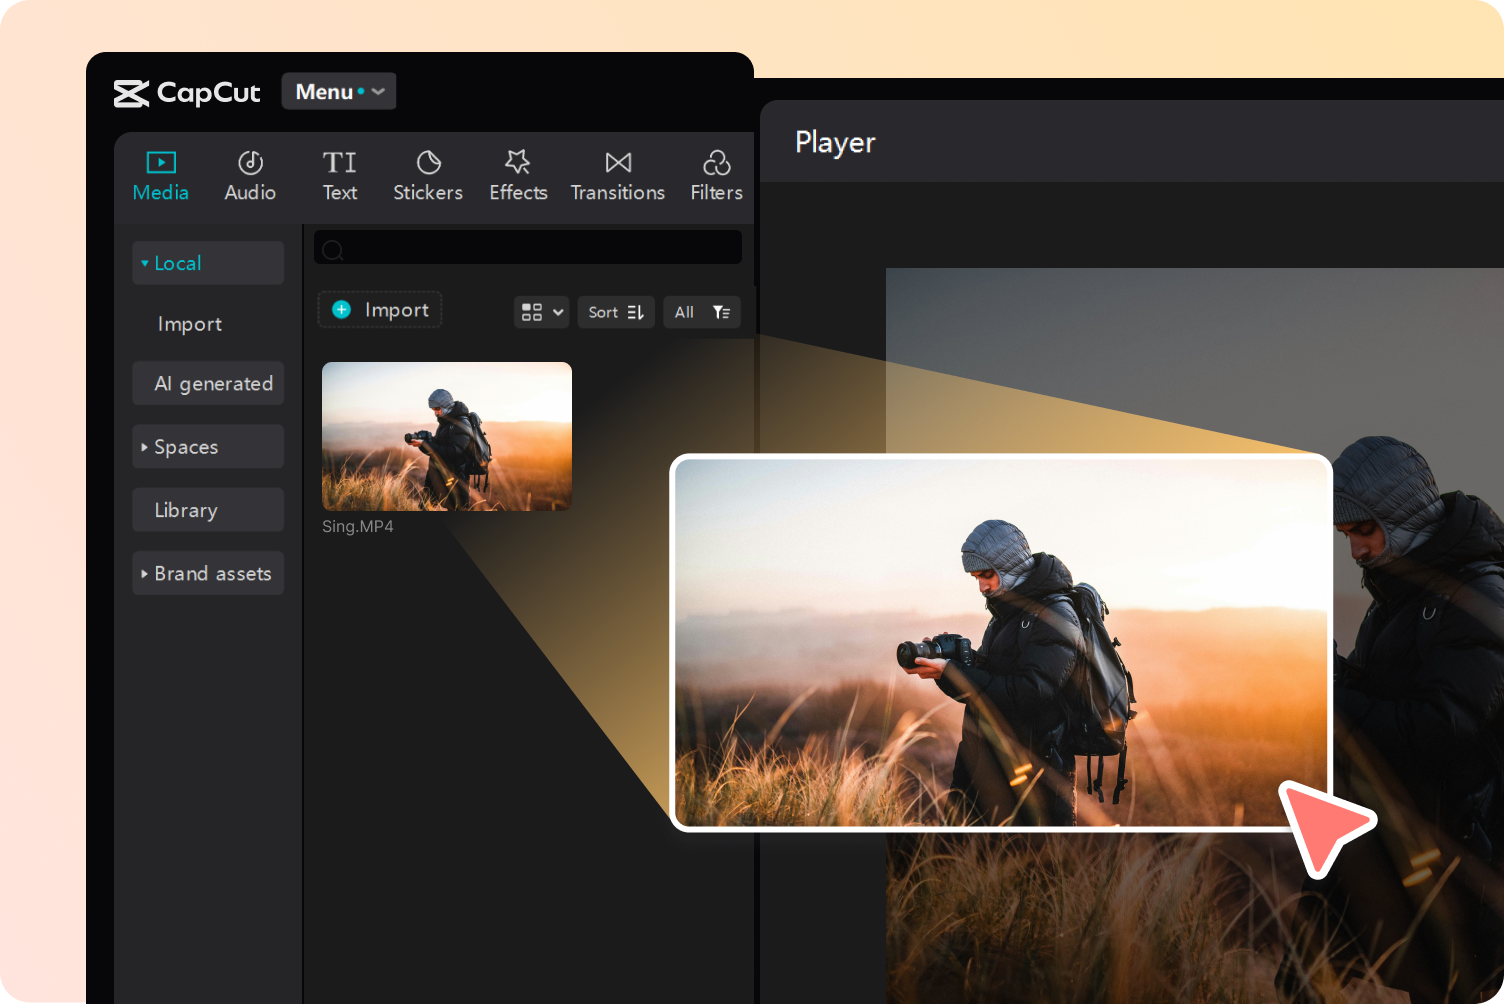Select Import in the sidebar
Viewport: 1504px width, 1004px height.
[x=190, y=324]
